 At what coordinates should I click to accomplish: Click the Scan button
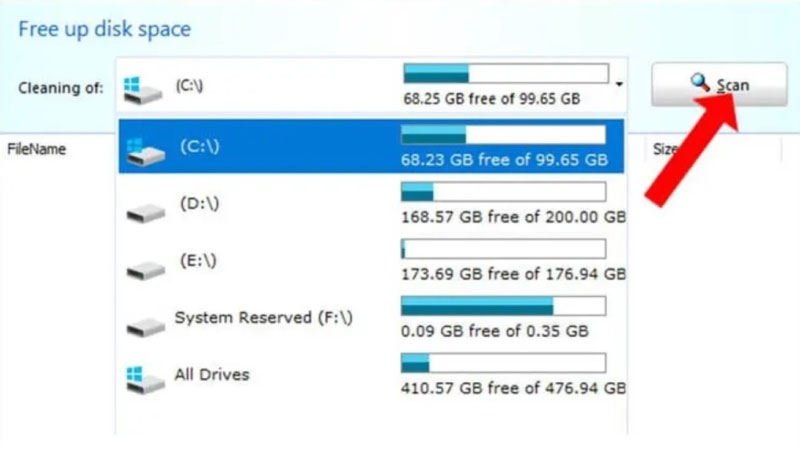pos(719,85)
